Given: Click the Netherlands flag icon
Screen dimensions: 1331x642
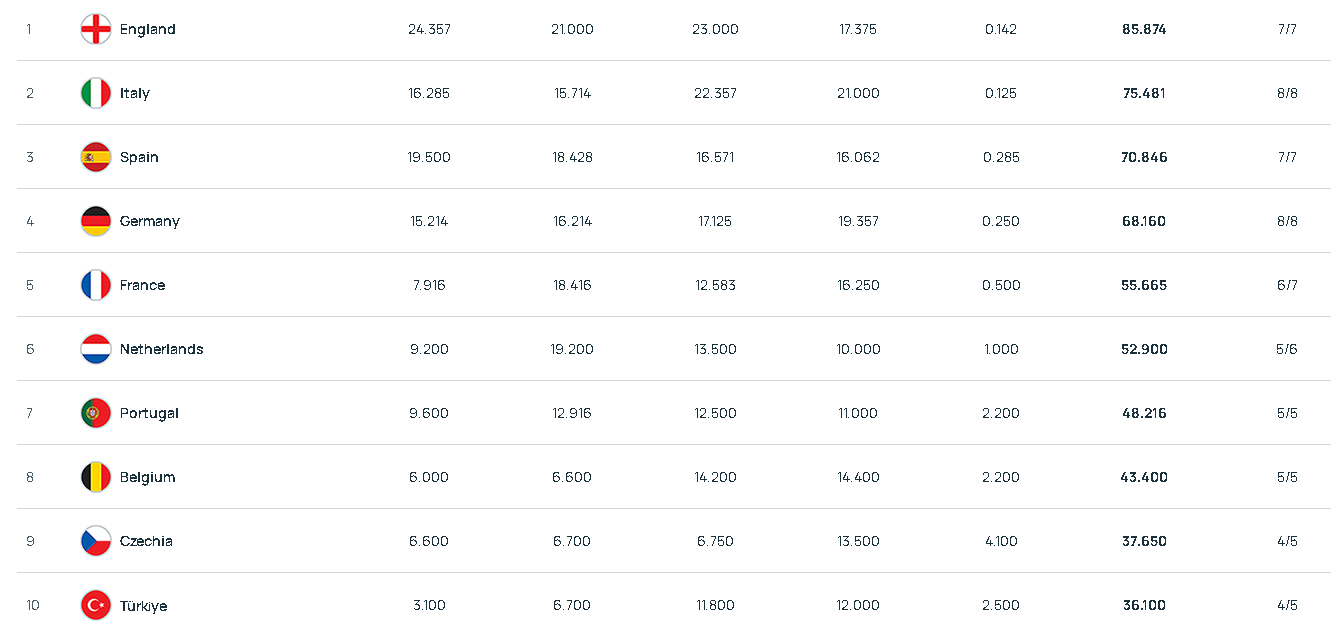Looking at the screenshot, I should point(96,349).
